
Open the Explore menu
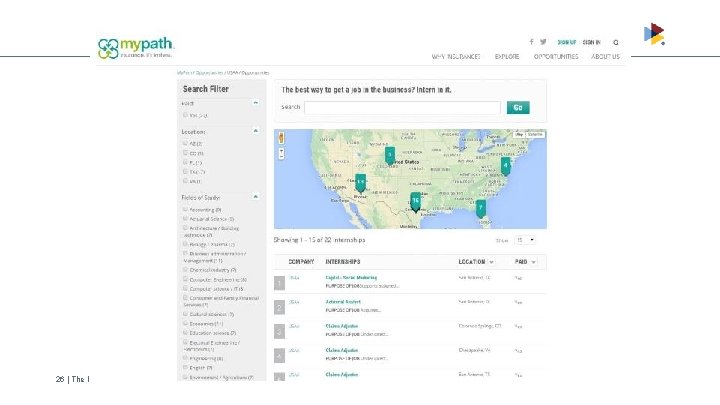click(507, 56)
